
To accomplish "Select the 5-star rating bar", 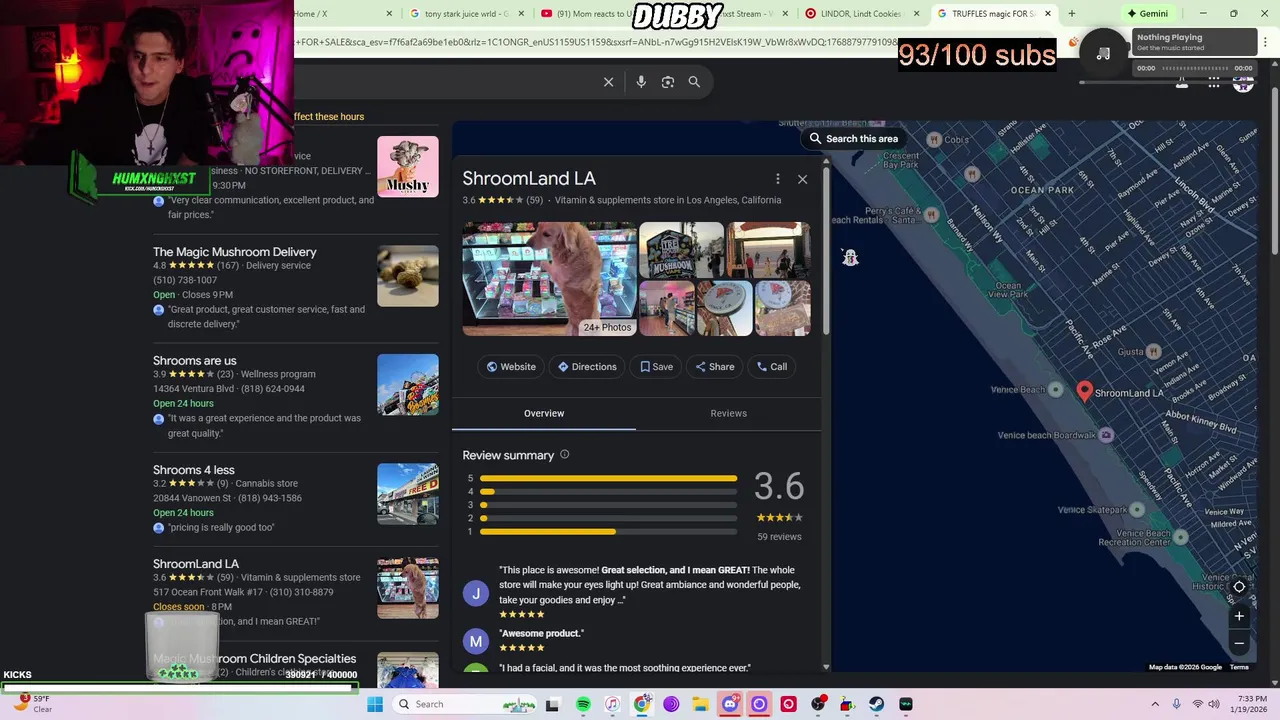I will click(x=608, y=479).
